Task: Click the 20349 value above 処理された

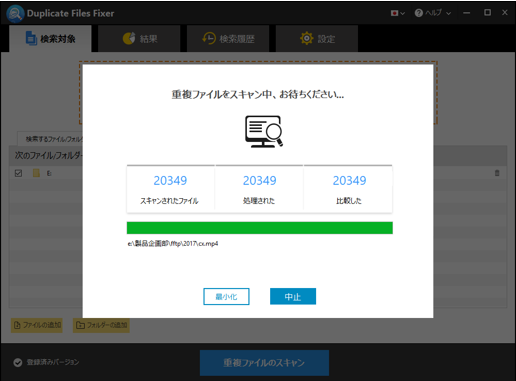Action: (260, 181)
